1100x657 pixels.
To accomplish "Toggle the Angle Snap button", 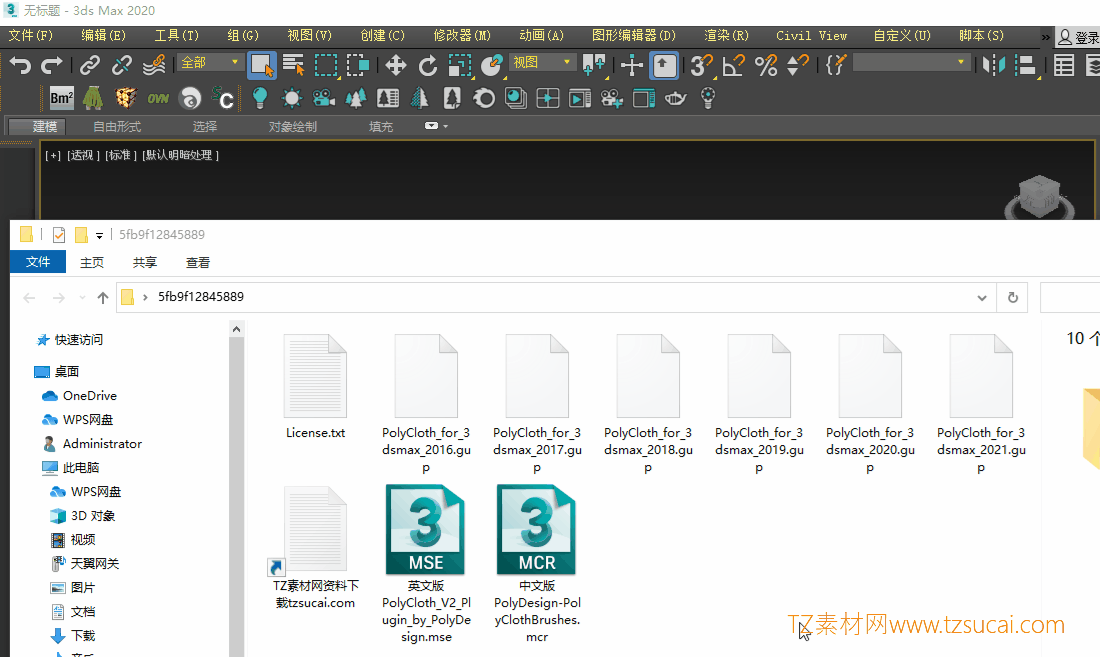I will [734, 65].
